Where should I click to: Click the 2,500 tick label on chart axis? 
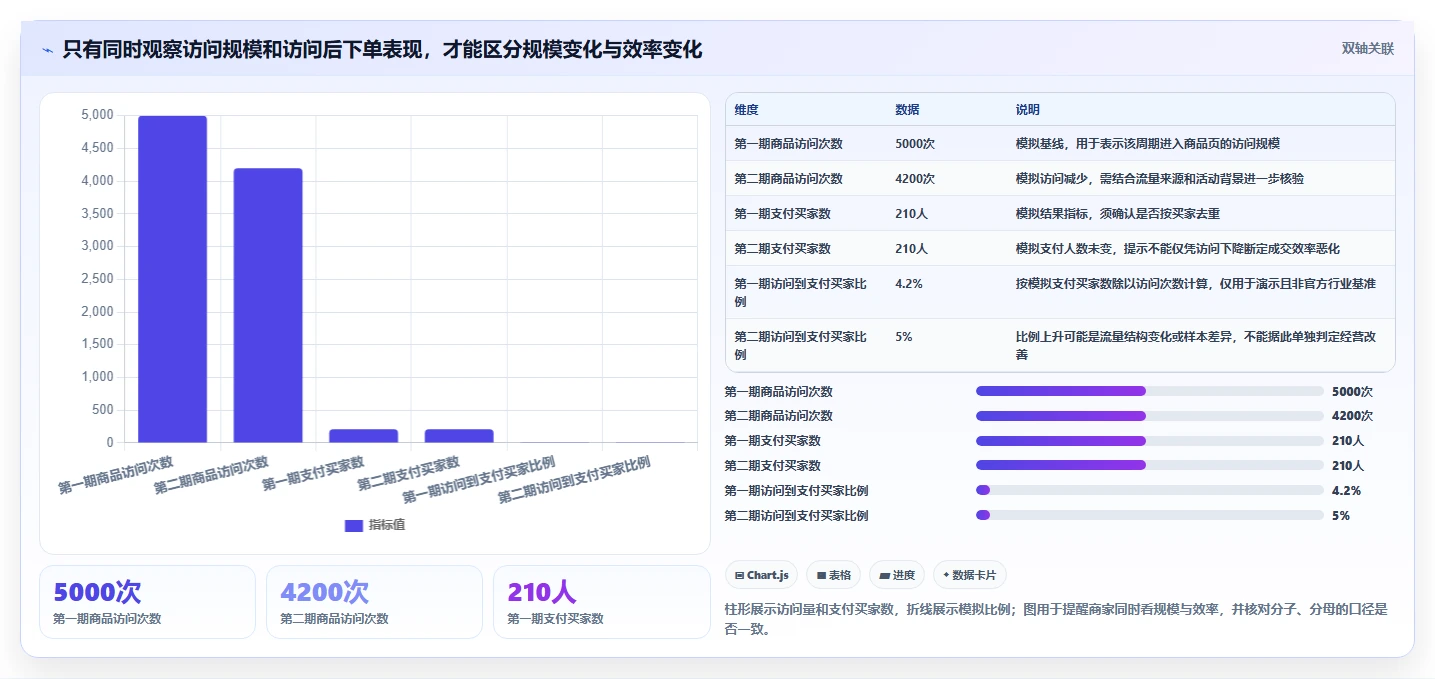point(97,279)
